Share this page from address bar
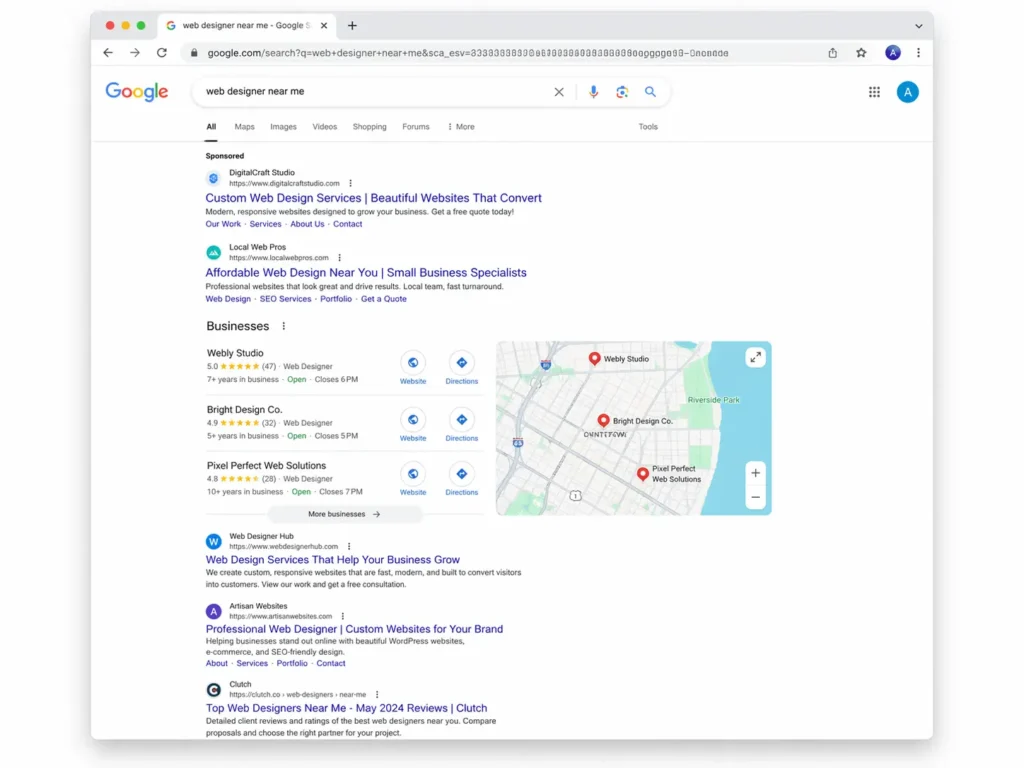The image size is (1024, 768). (x=833, y=53)
